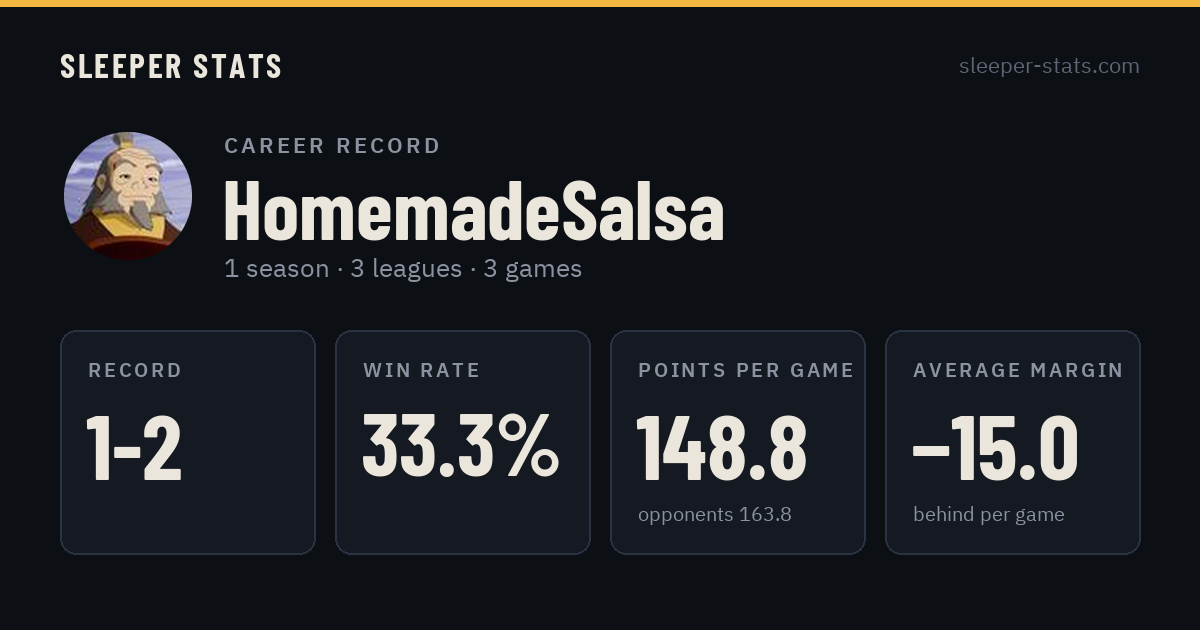Viewport: 1200px width, 630px height.
Task: Click the orange top accent bar
Action: coord(600,3)
